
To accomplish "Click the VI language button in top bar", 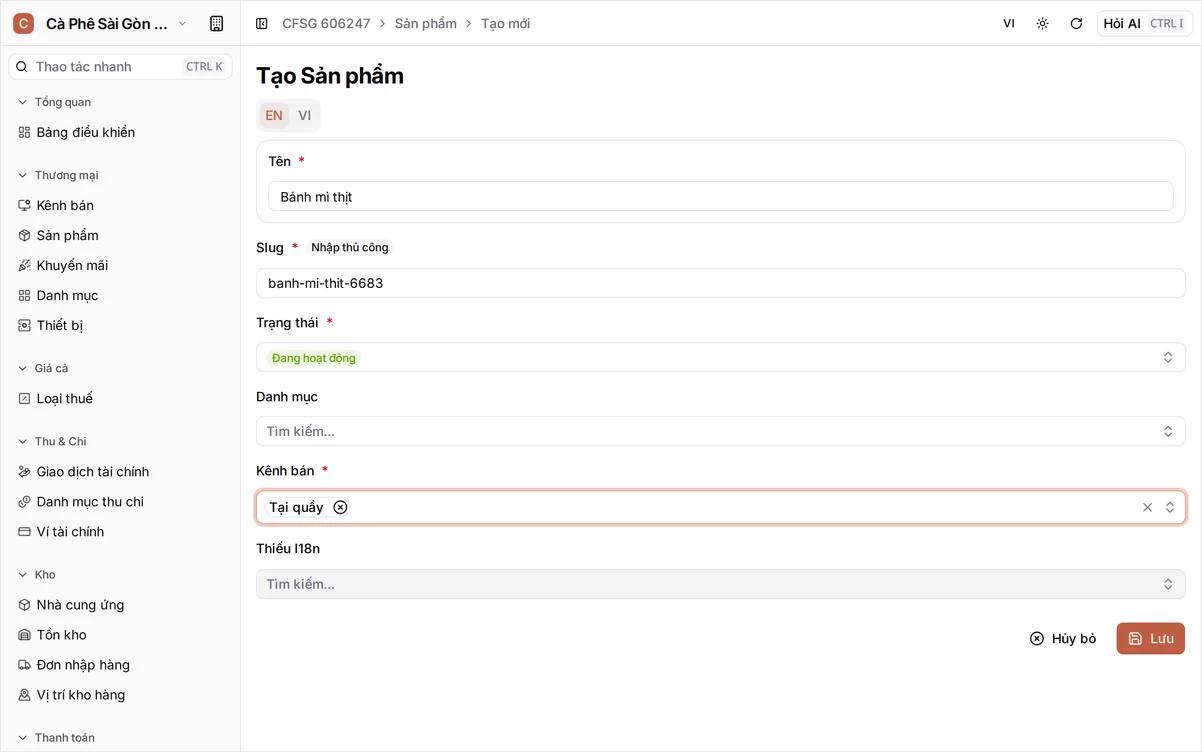I will tap(1009, 23).
